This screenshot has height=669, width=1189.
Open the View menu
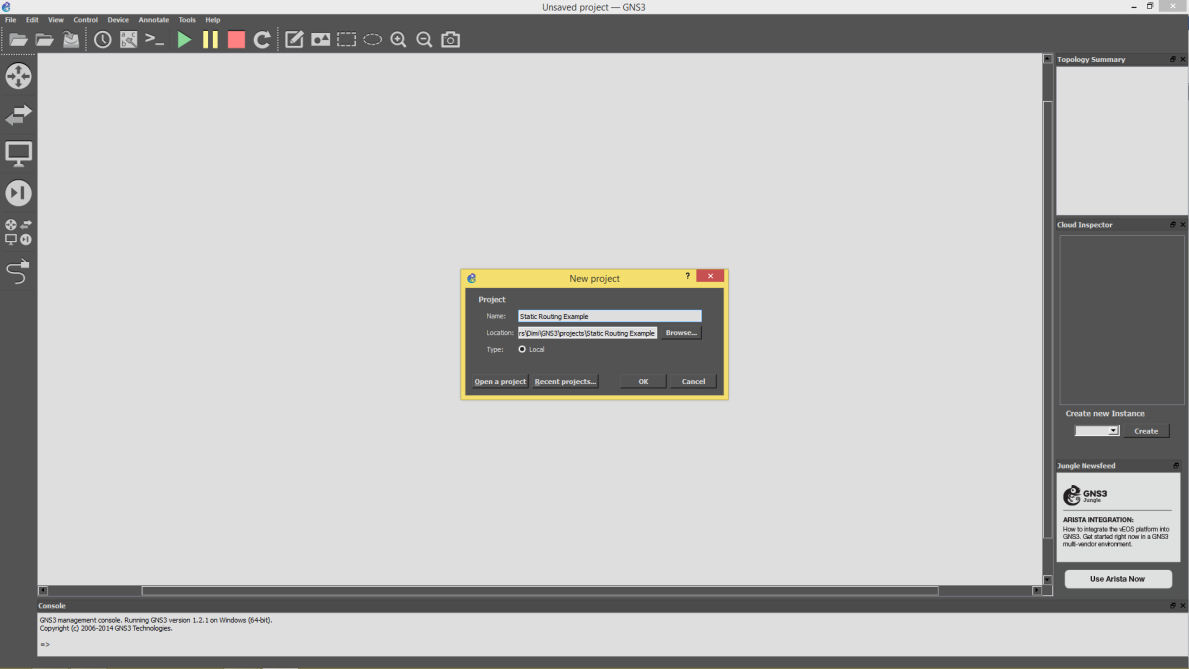click(56, 20)
